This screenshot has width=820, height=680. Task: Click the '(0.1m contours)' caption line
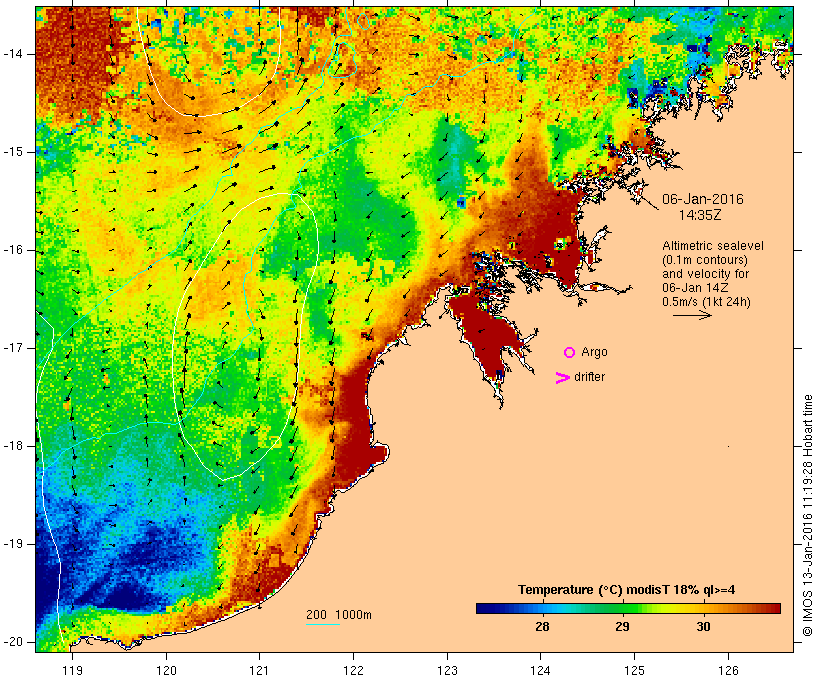point(704,260)
